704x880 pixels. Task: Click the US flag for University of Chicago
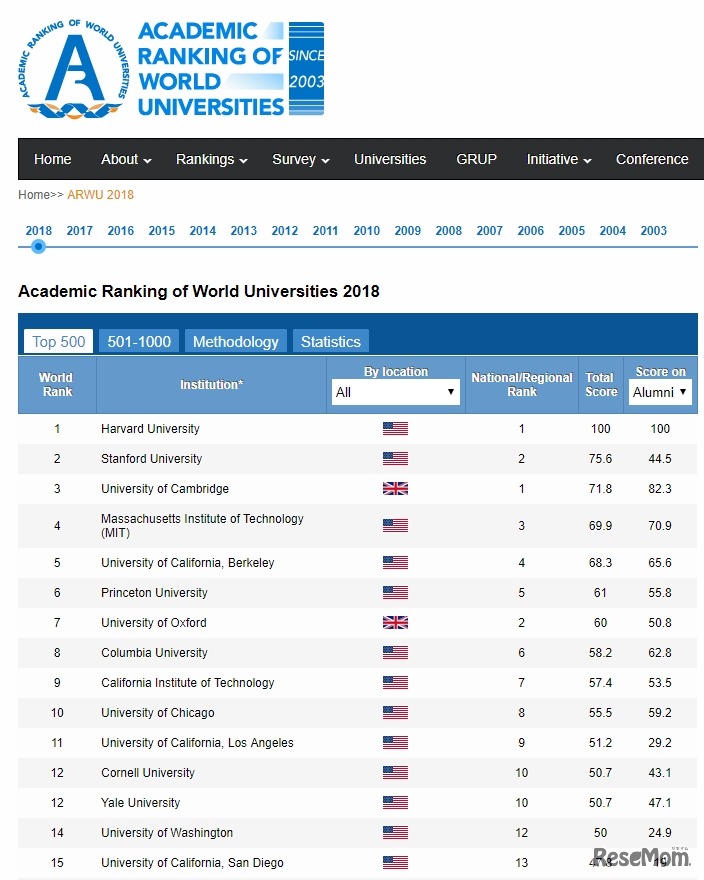point(395,713)
